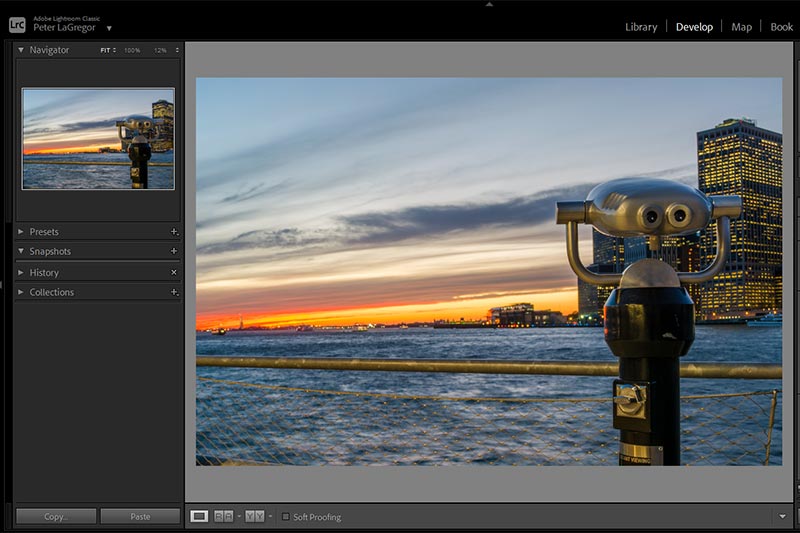The width and height of the screenshot is (800, 533).
Task: Open the Navigator zoom percentage menu arrows
Action: click(177, 50)
